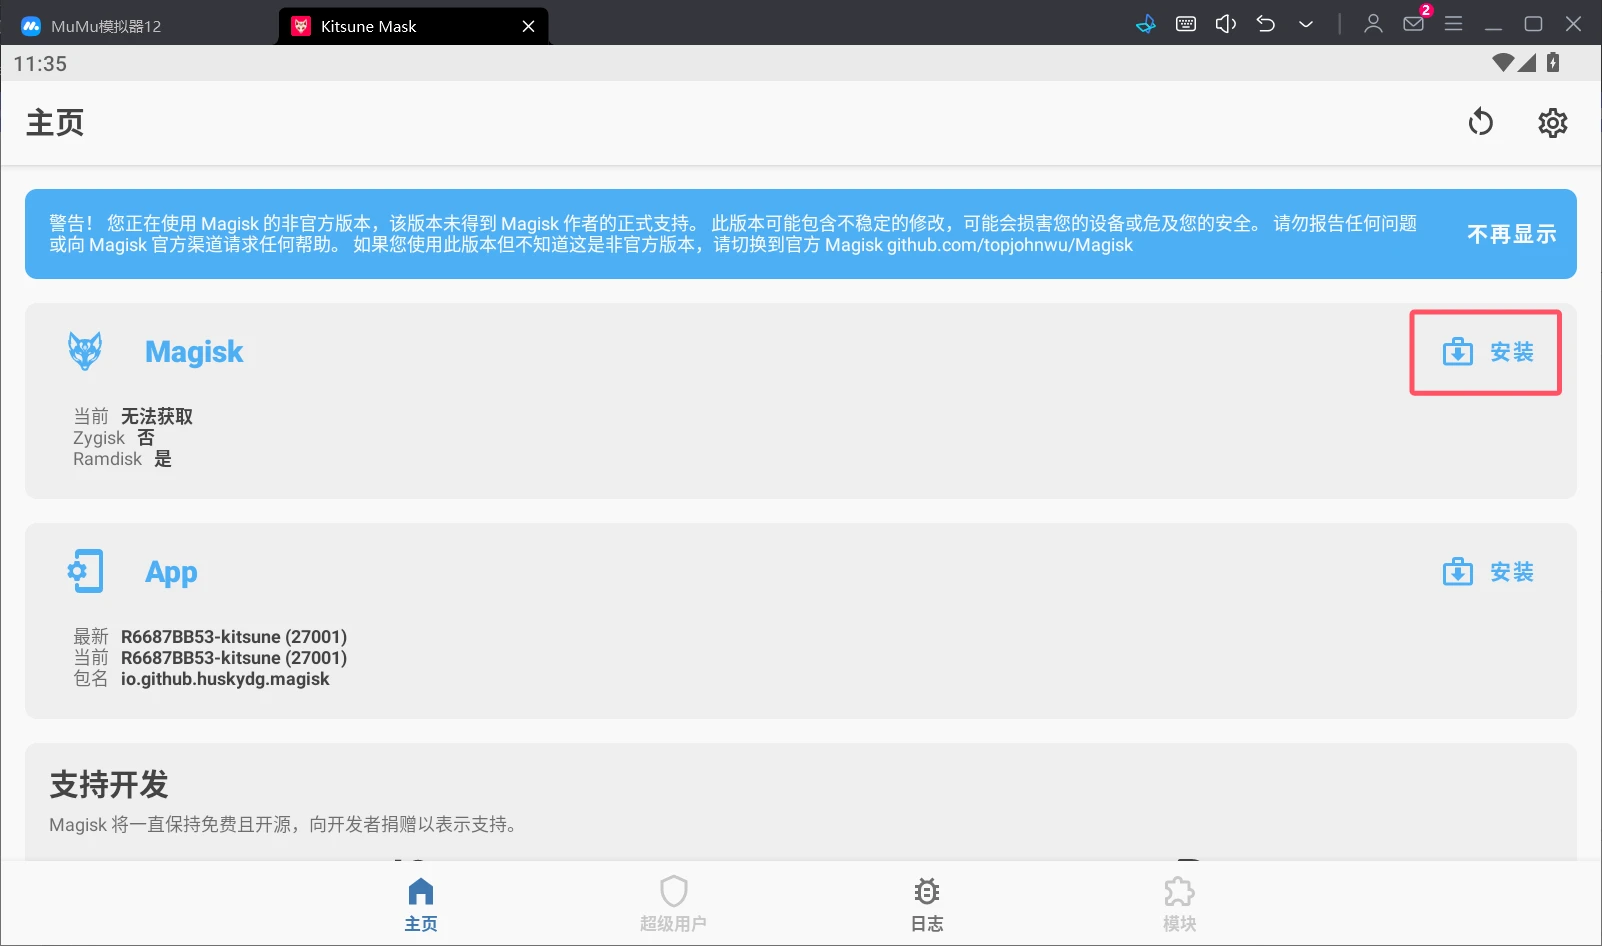Close the Kitsune Mask tab
The width and height of the screenshot is (1602, 946).
coord(528,27)
